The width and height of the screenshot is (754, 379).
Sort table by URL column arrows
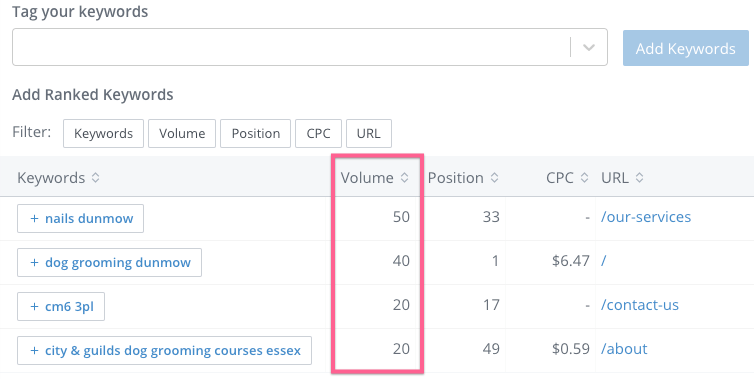[639, 177]
